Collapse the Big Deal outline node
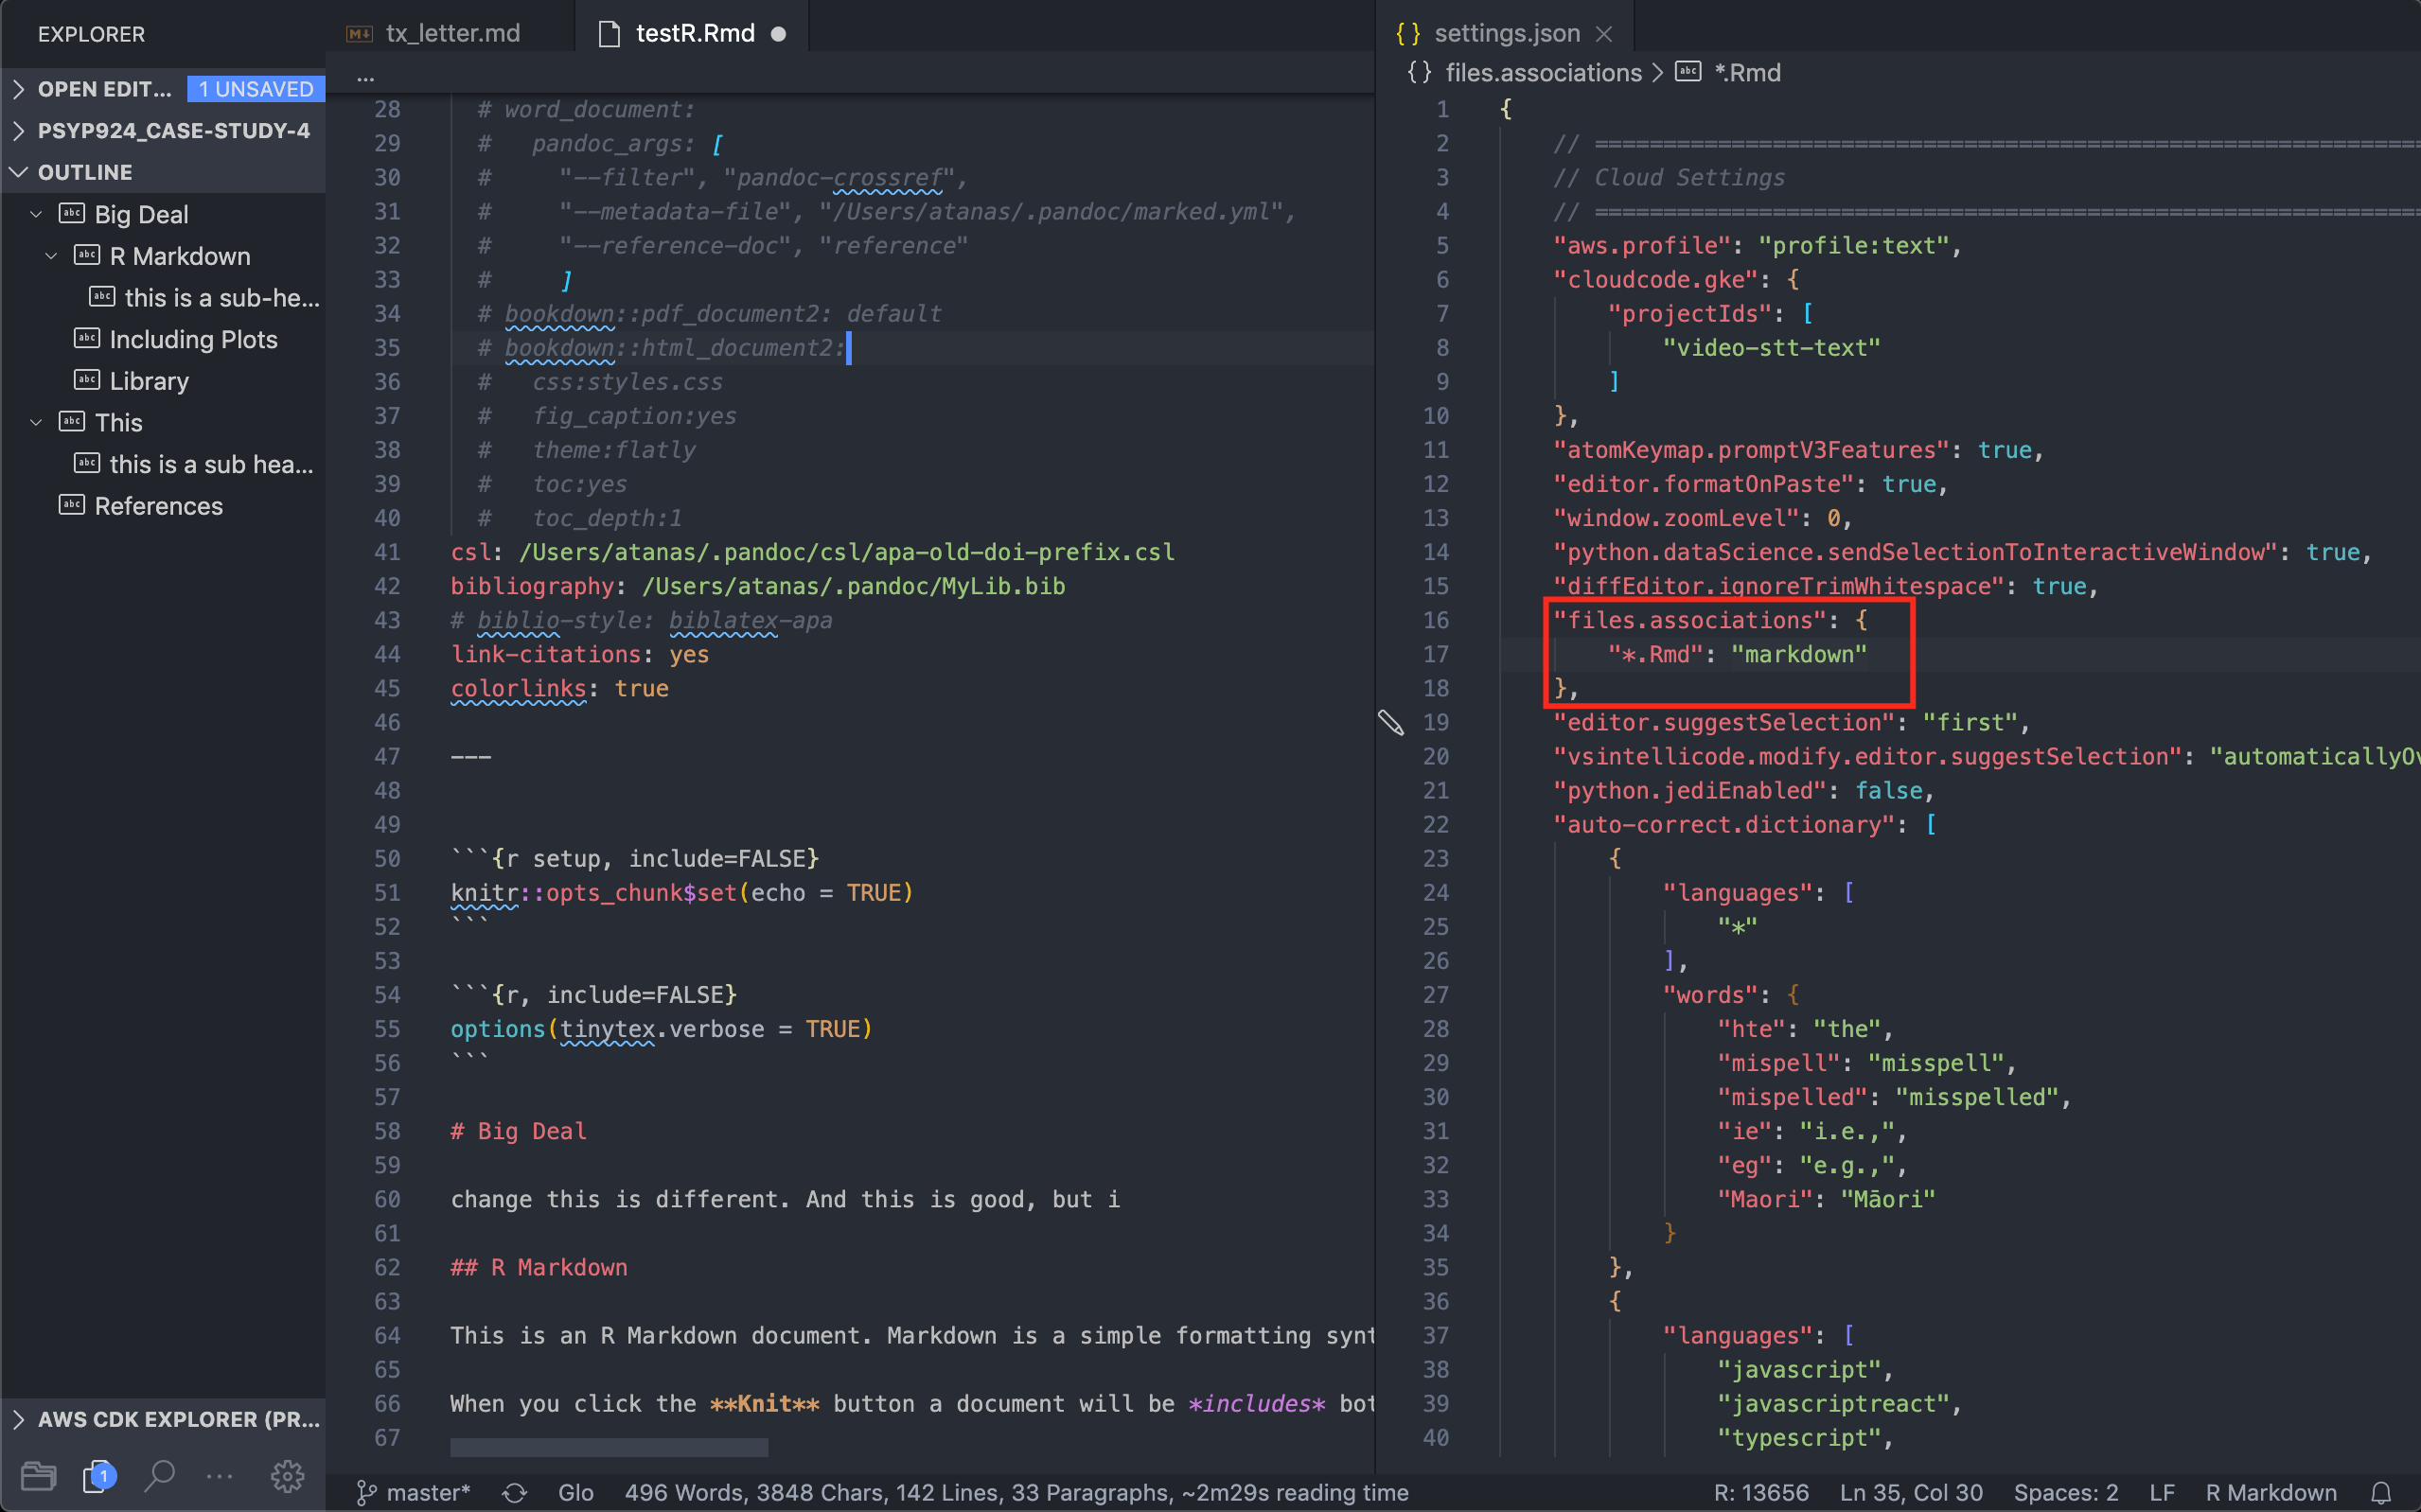Viewport: 2421px width, 1512px height. (x=37, y=214)
